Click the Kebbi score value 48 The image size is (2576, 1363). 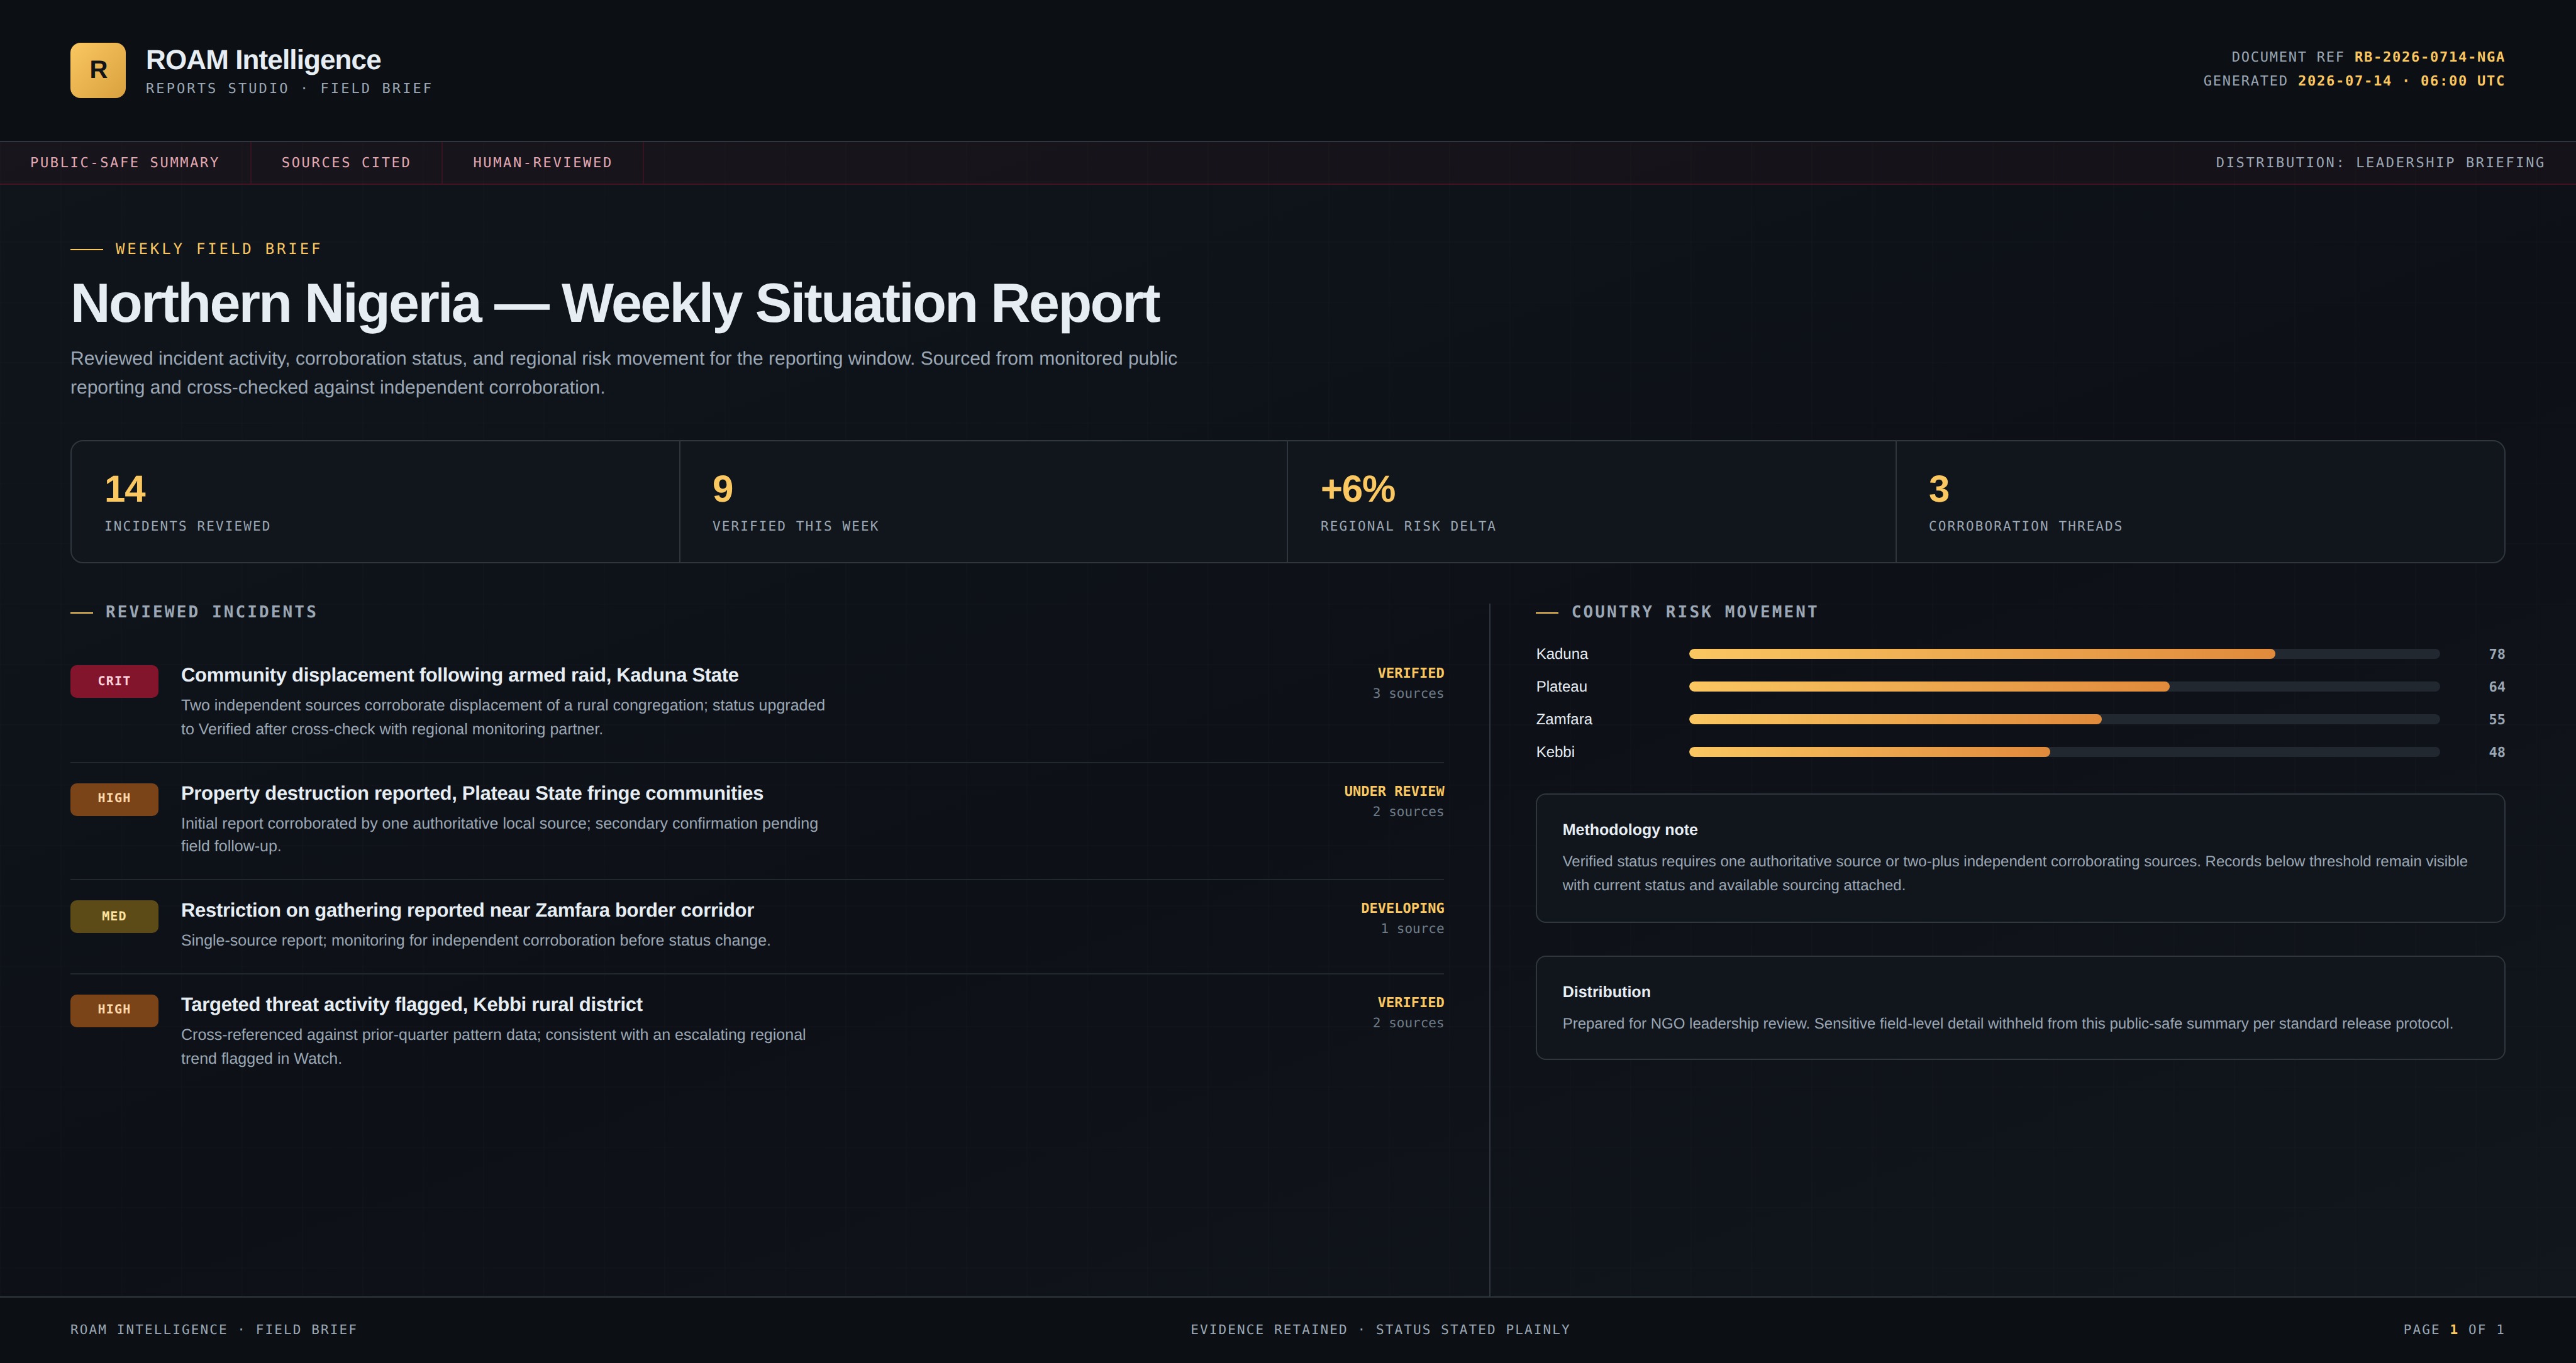[x=2496, y=752]
